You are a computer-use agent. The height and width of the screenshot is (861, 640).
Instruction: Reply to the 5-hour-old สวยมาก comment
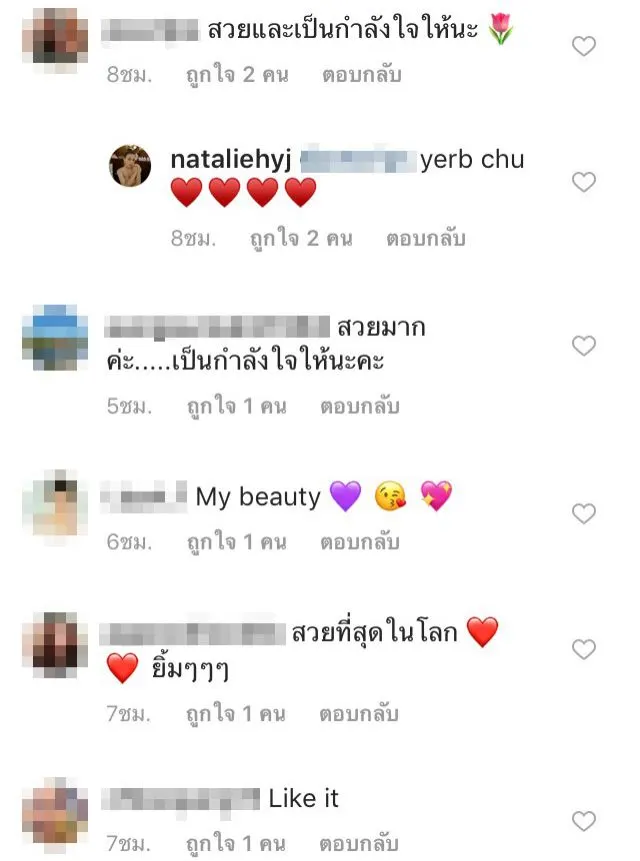[360, 407]
